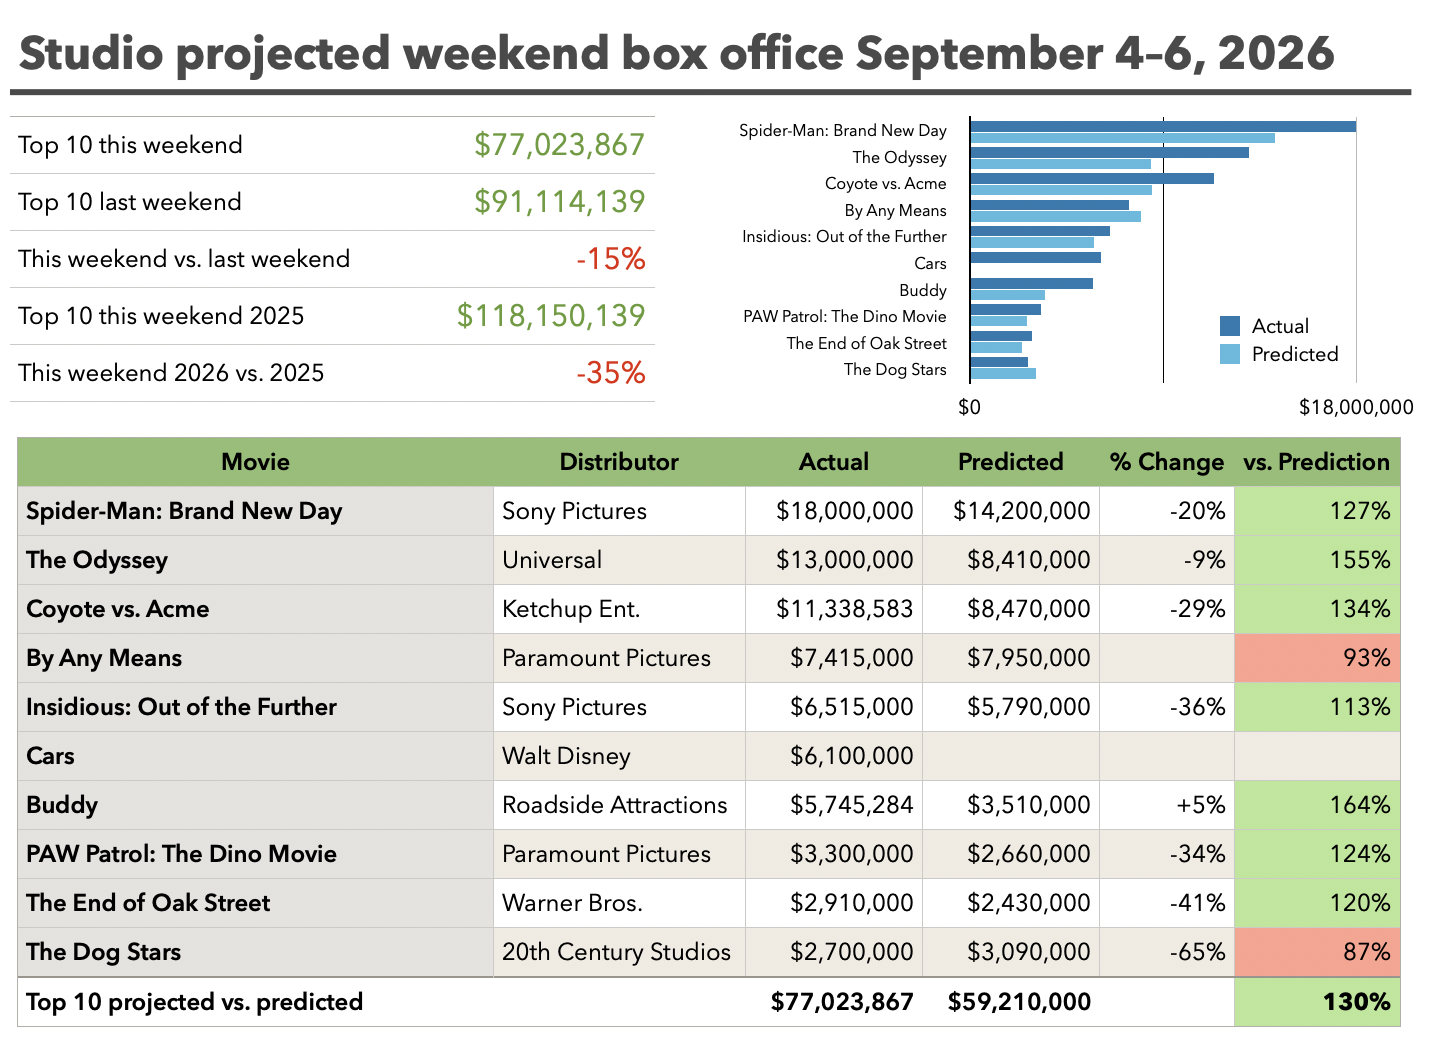Select the Actual column header
1440x1040 pixels.
tap(834, 462)
